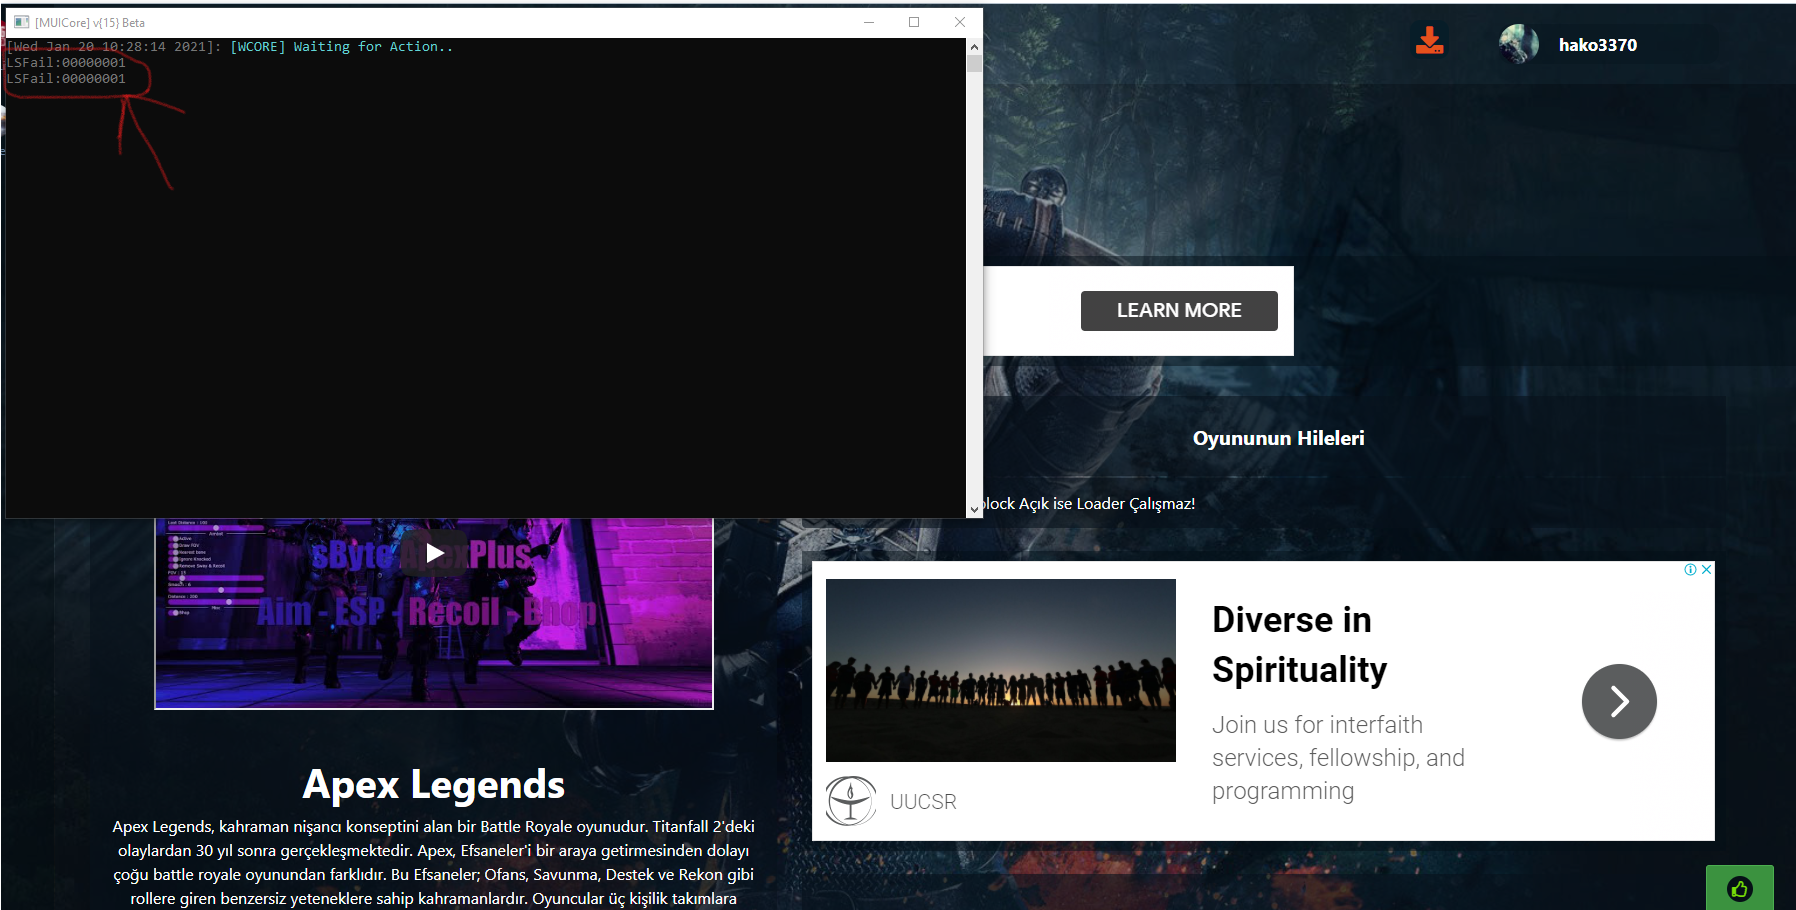Screen dimensions: 1796x910
Task: Close the advertisement with X icon
Action: pos(1706,569)
